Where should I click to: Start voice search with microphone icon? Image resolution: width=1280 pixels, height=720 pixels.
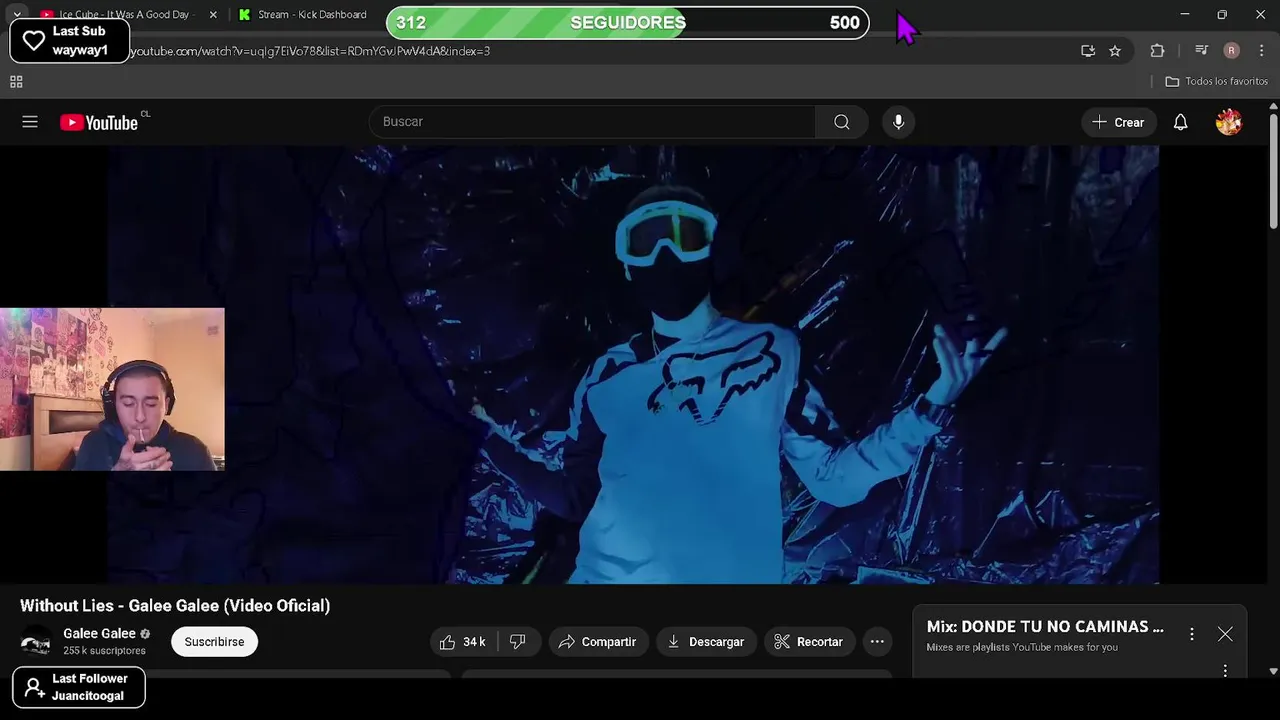point(898,122)
